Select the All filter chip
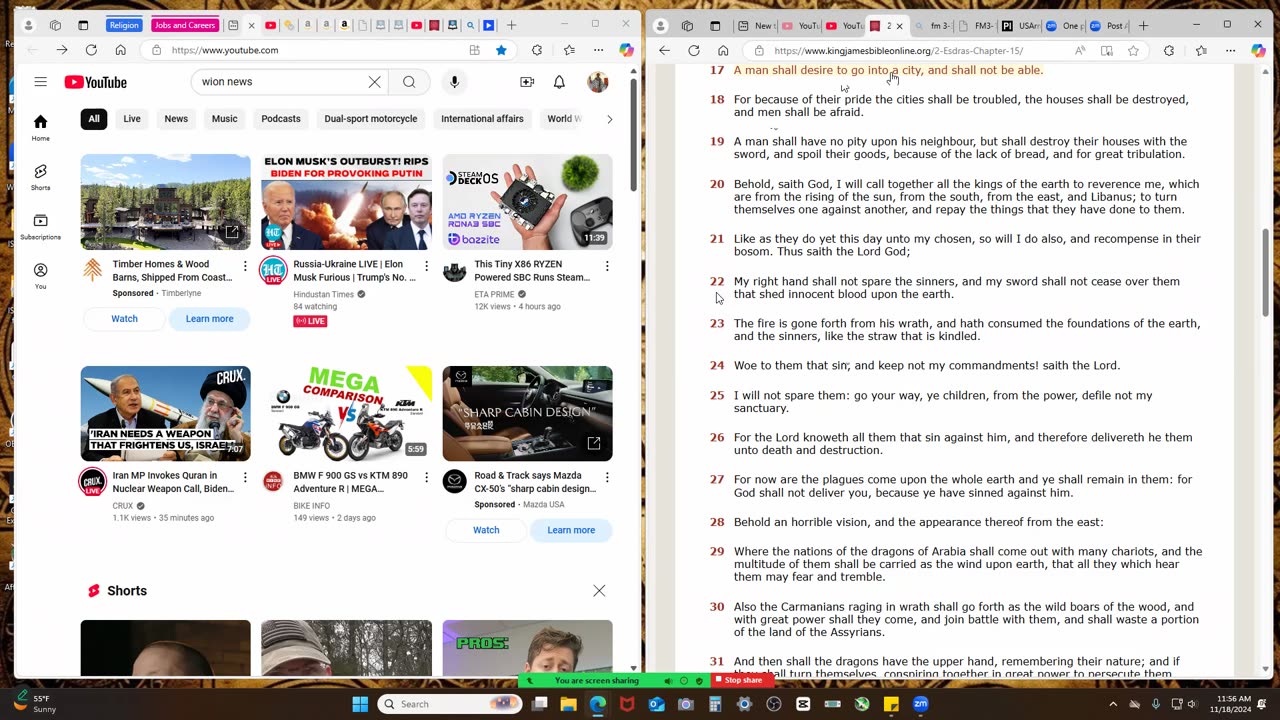The height and width of the screenshot is (720, 1280). pyautogui.click(x=94, y=119)
